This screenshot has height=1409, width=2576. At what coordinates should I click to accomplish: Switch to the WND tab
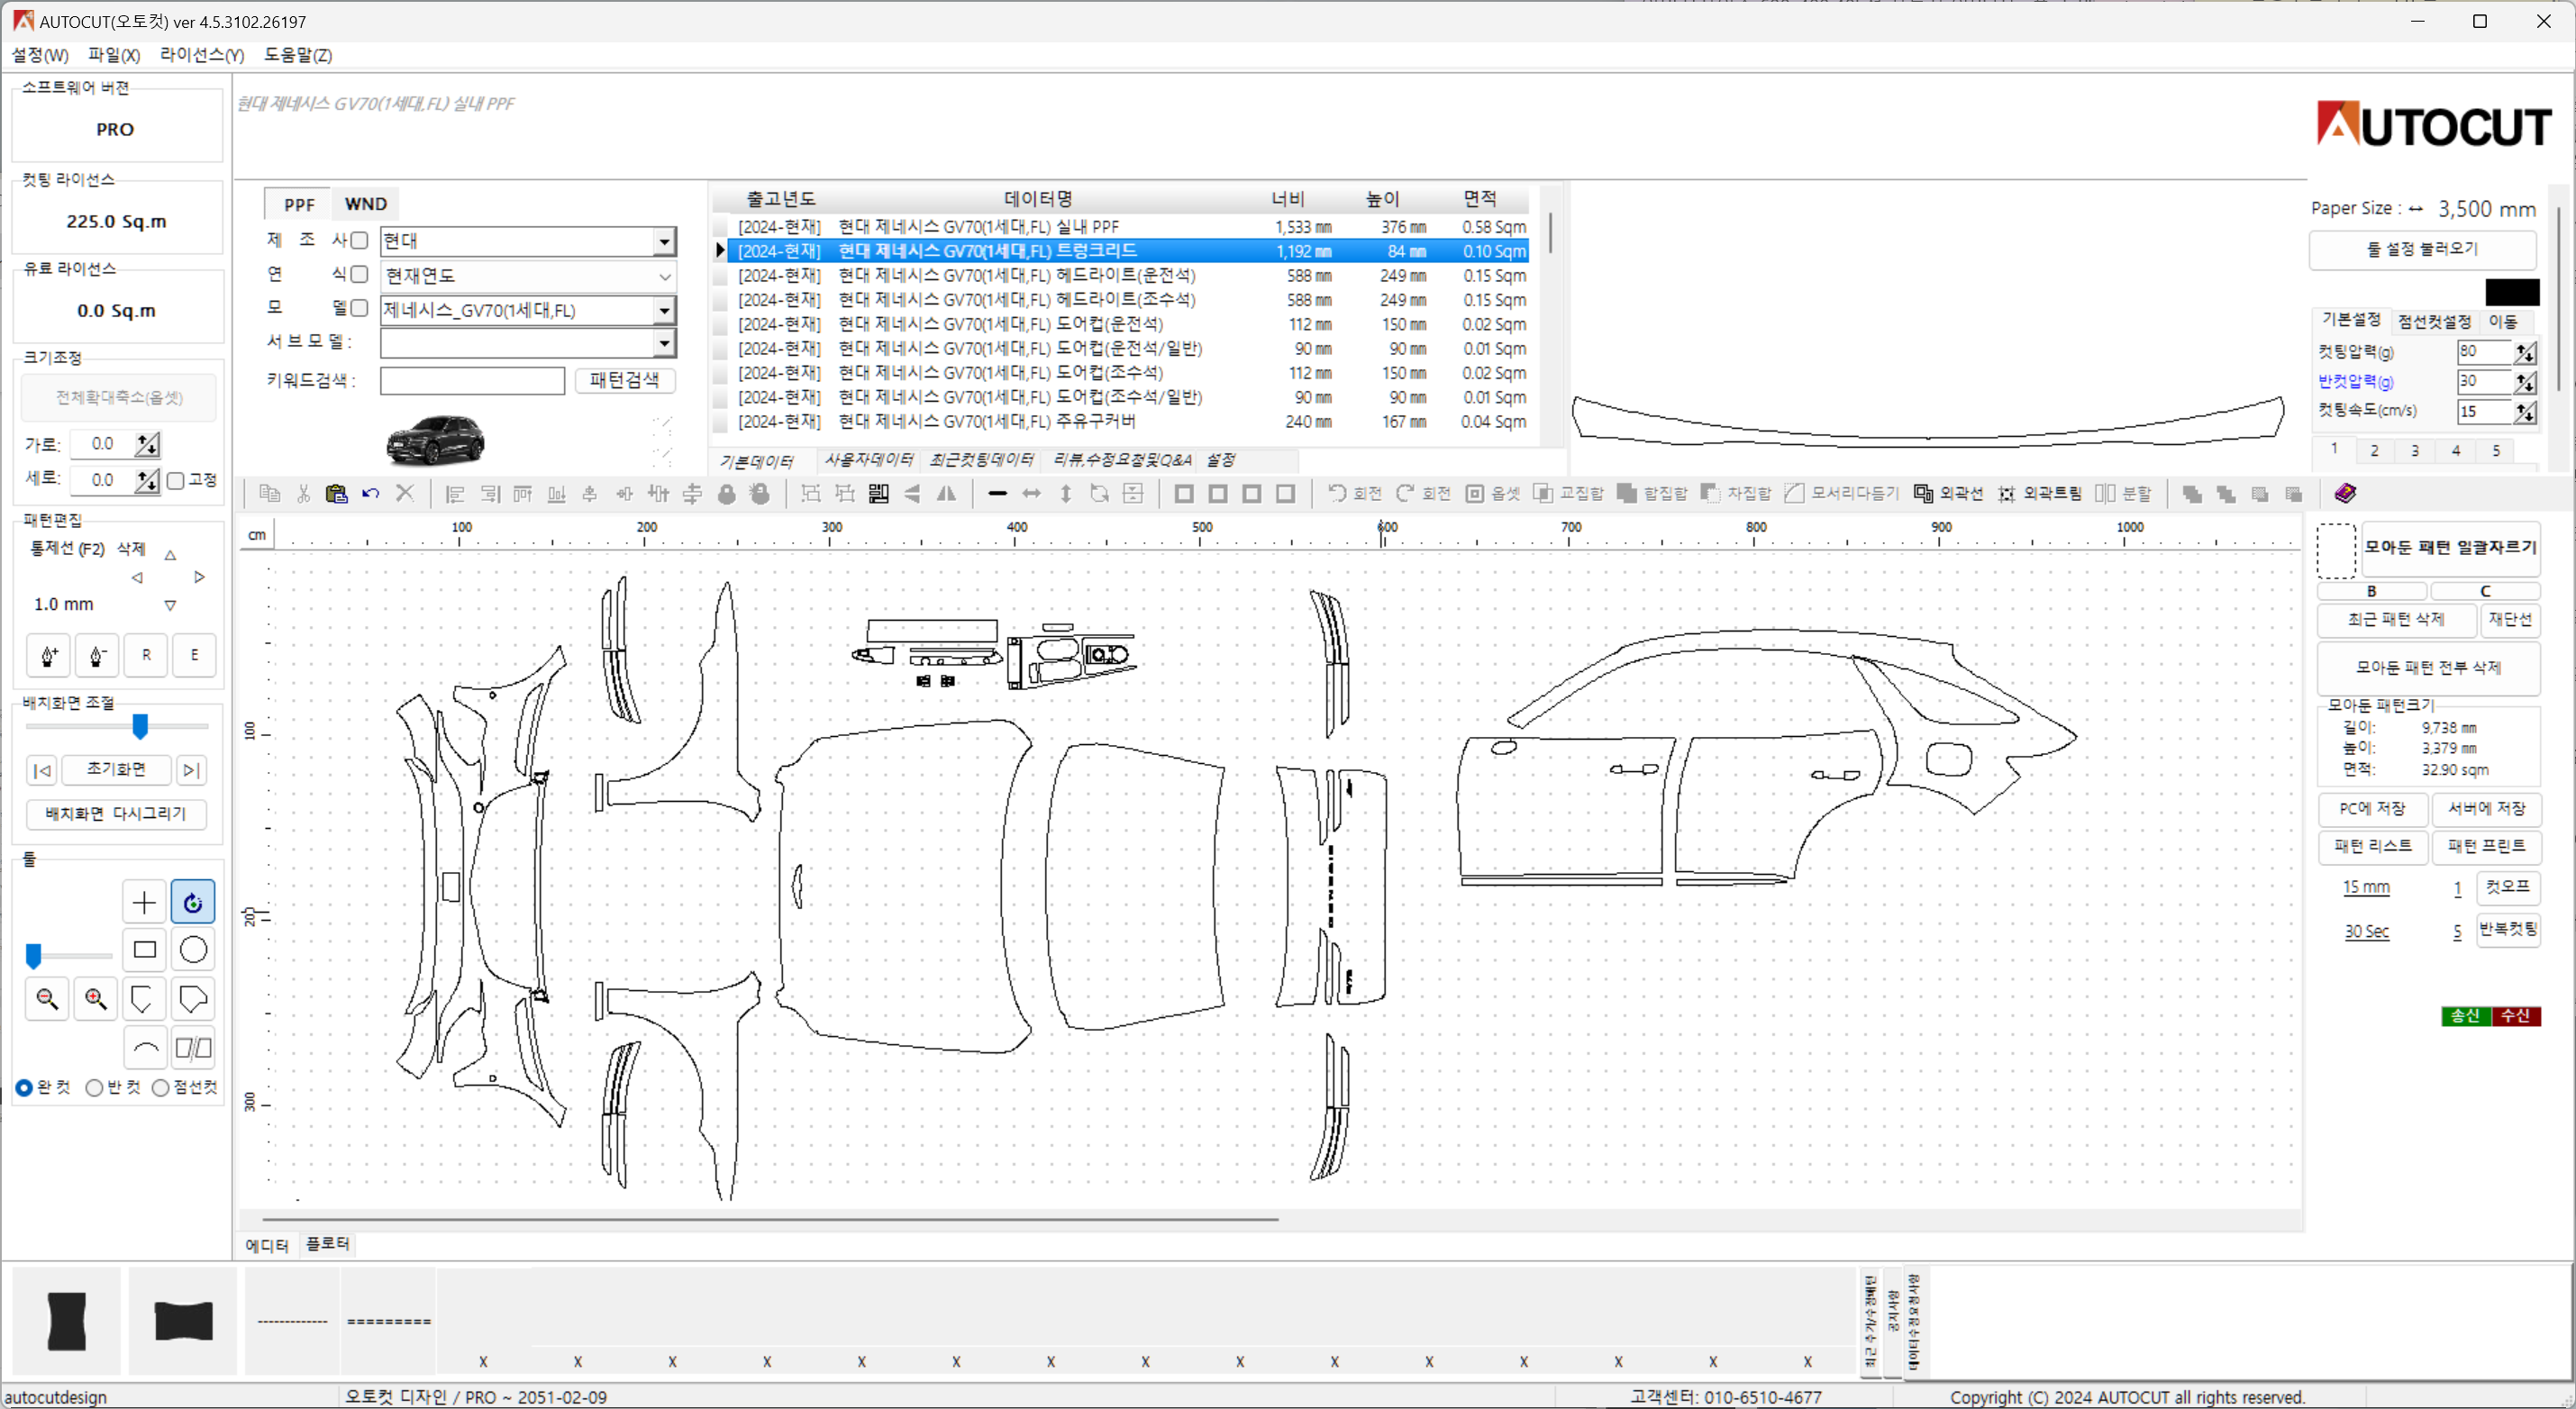point(365,204)
